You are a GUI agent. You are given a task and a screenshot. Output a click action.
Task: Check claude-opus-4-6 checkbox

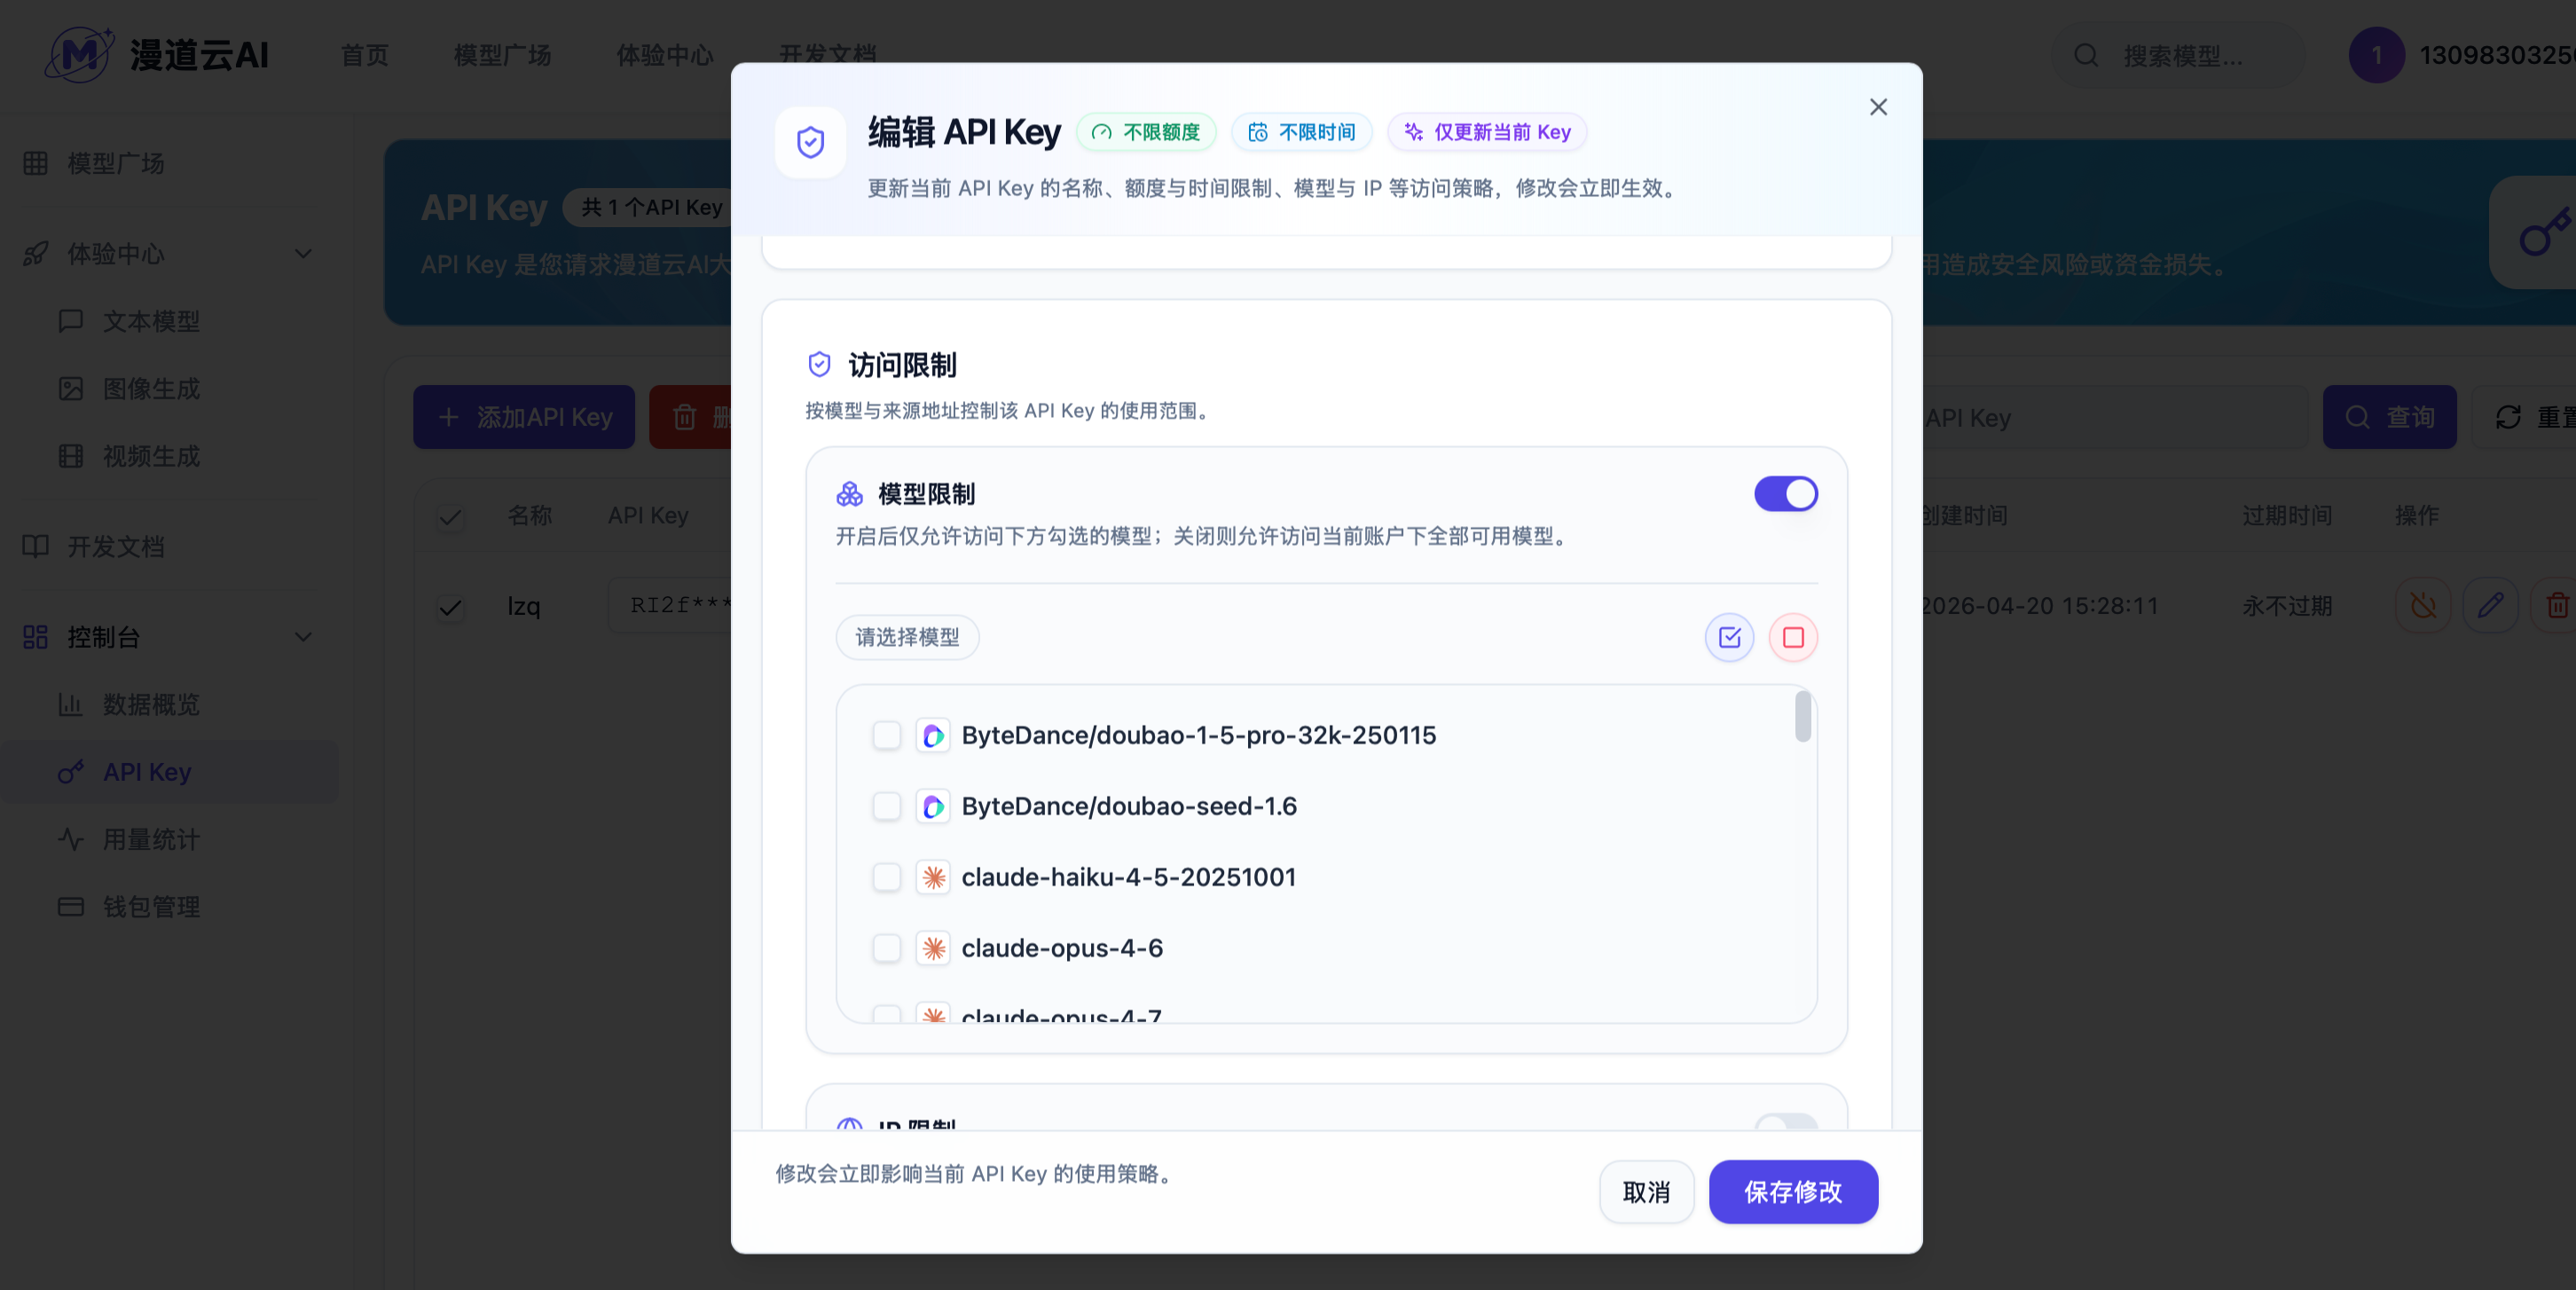tap(886, 949)
